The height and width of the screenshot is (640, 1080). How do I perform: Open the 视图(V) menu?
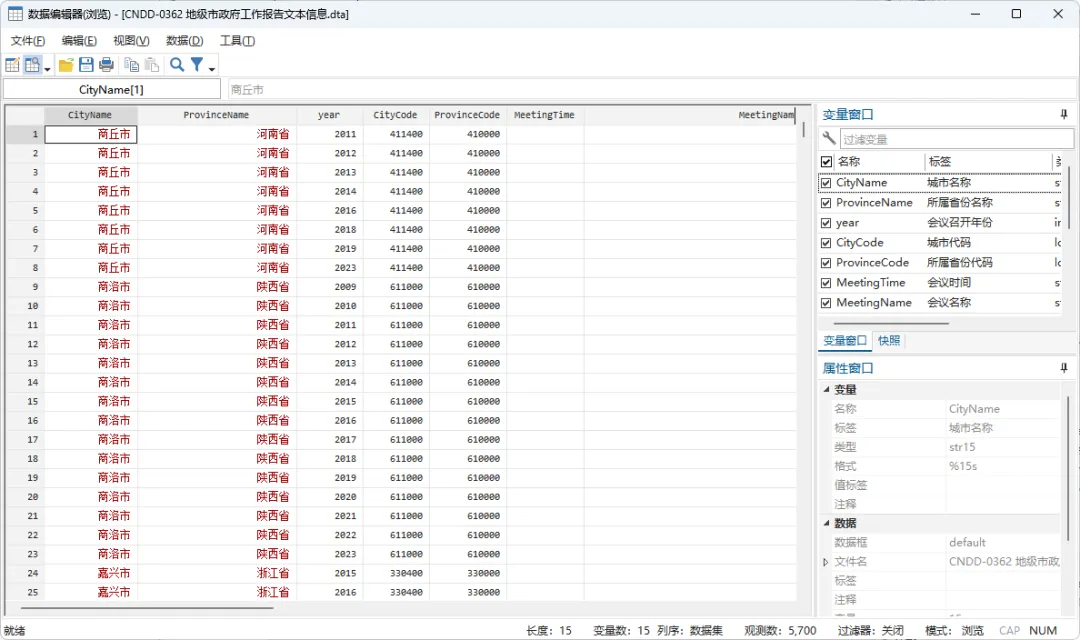point(131,41)
